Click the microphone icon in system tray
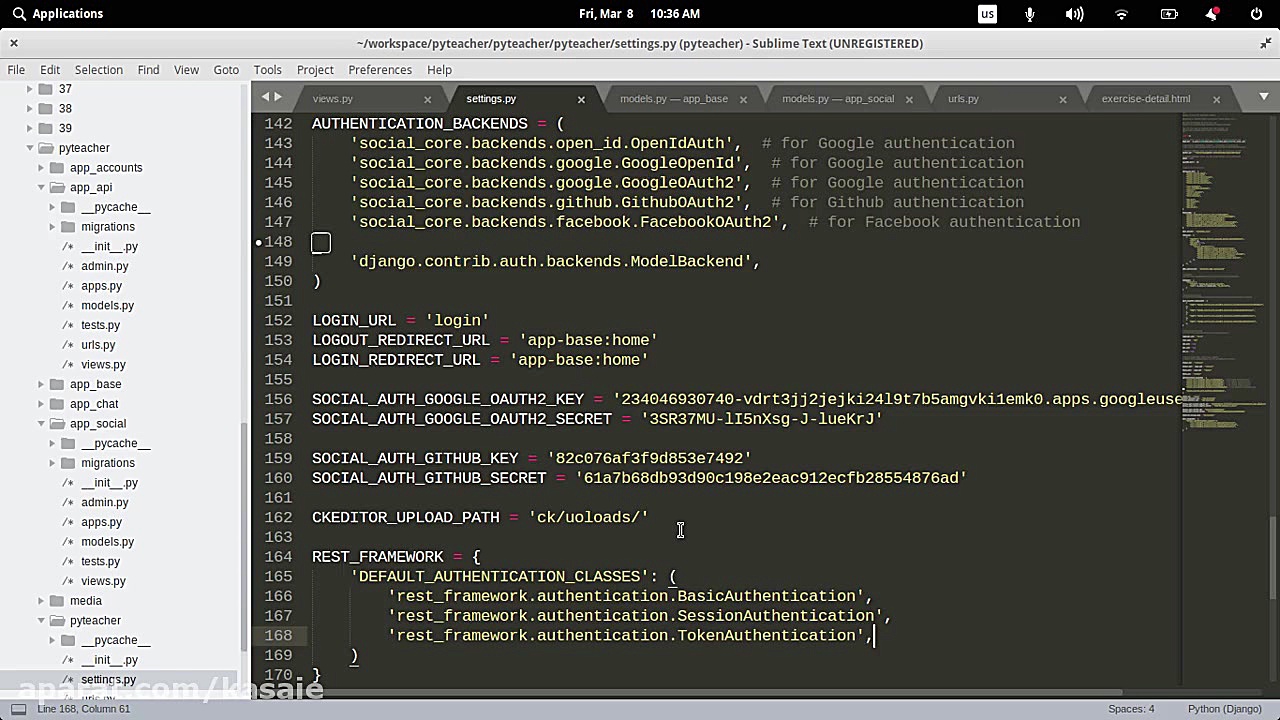 tap(1030, 14)
